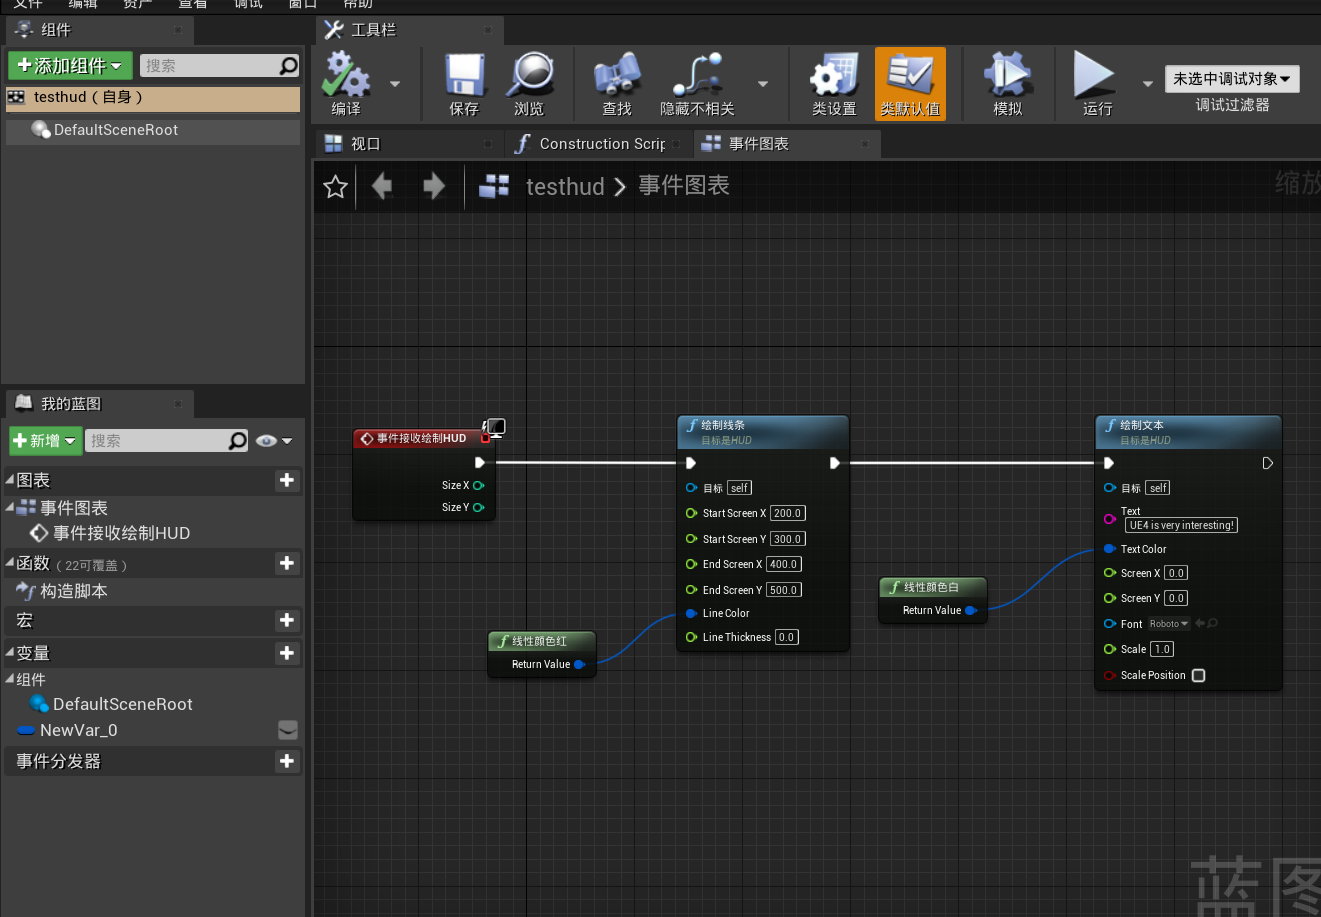Screen dimensions: 1321x917
Task: Open the 添加组件 add component dropdown
Action: coord(70,65)
